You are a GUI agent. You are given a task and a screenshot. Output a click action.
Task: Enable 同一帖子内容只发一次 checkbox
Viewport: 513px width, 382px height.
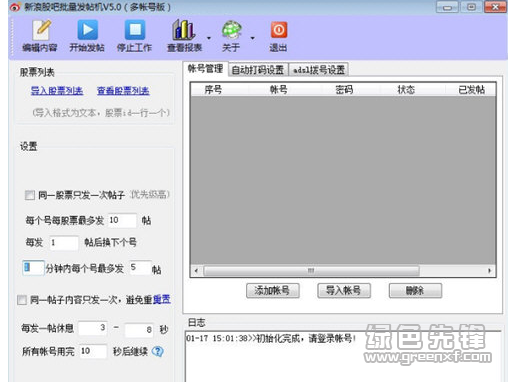click(x=22, y=300)
